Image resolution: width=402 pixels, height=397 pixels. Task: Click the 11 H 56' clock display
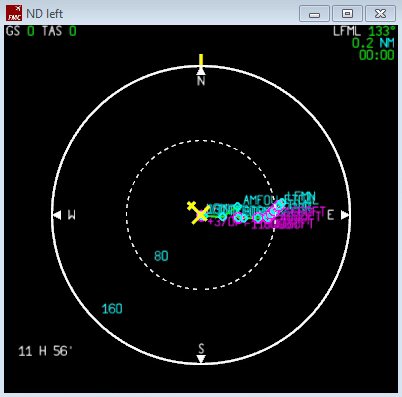tap(45, 351)
